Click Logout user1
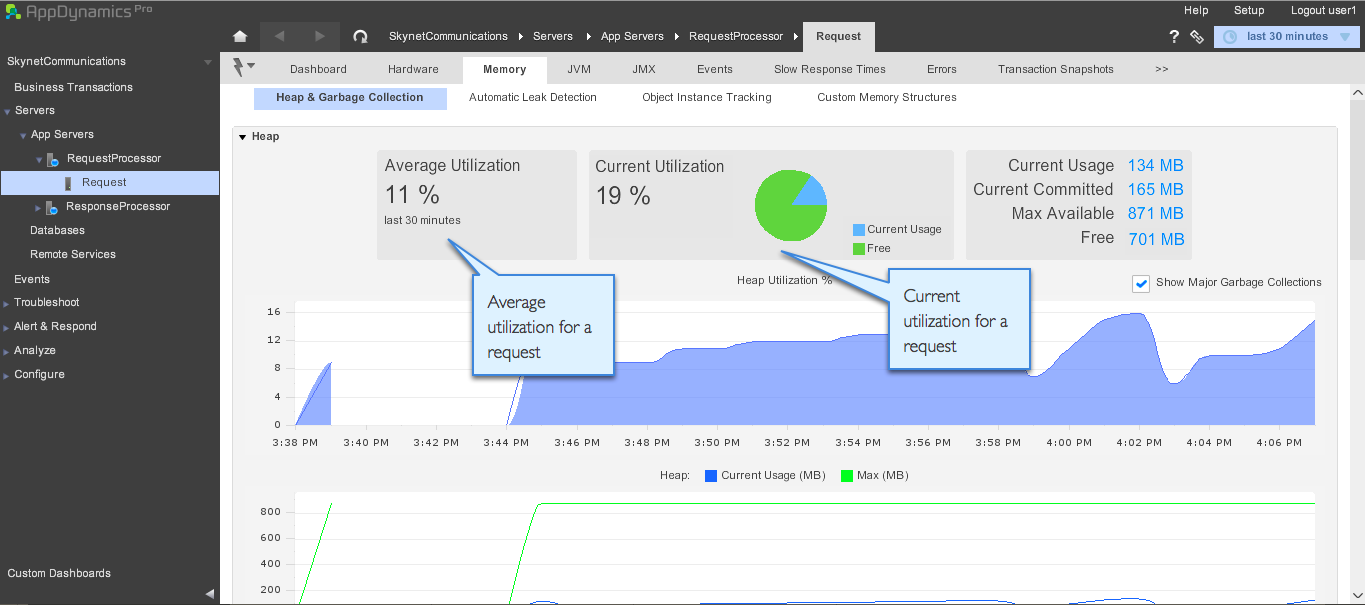The height and width of the screenshot is (605, 1365). tap(1323, 10)
